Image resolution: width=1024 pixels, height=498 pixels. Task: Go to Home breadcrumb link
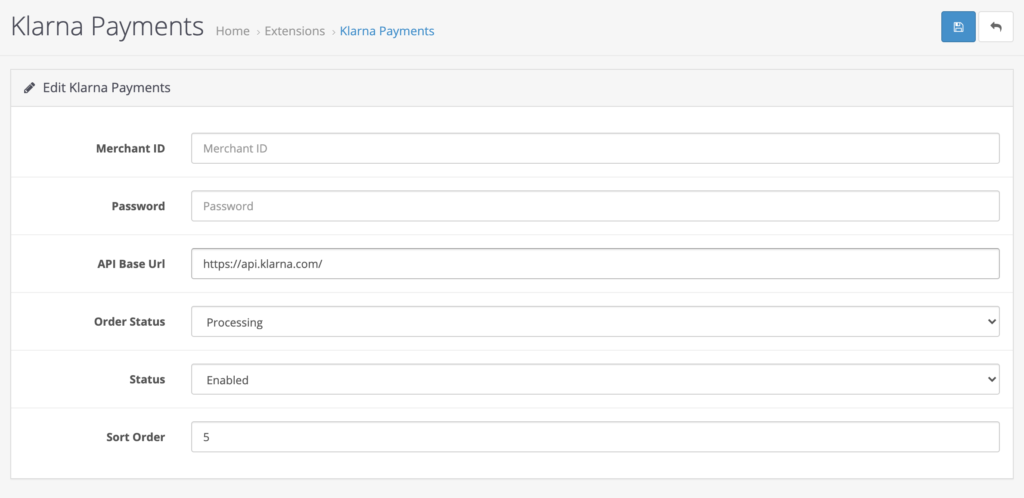[232, 31]
